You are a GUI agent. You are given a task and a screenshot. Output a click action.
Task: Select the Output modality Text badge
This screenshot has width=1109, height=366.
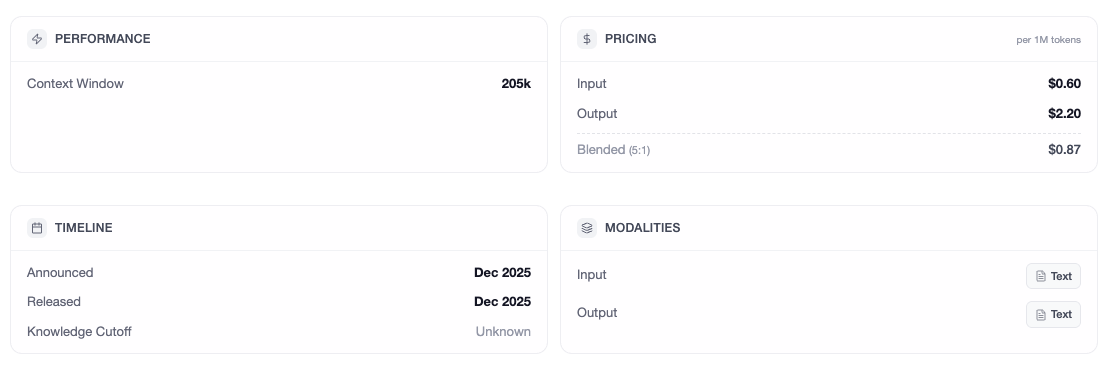point(1053,314)
